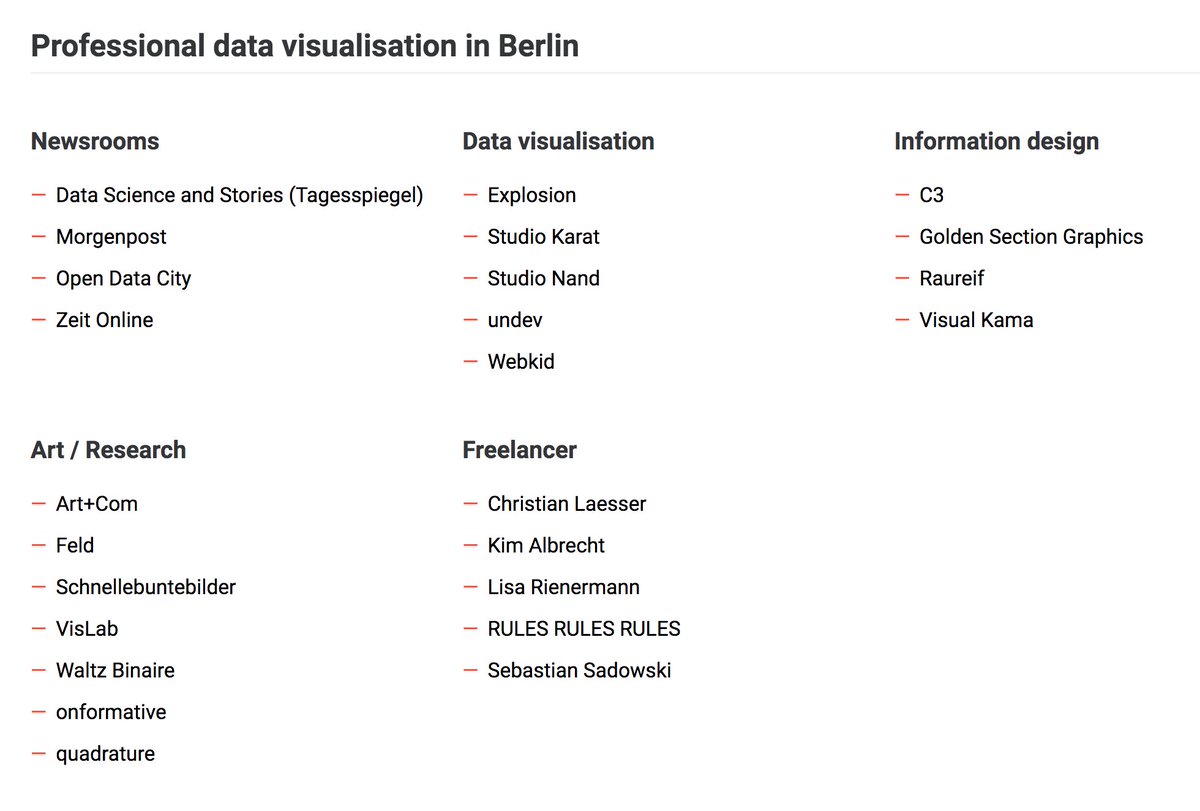
Task: Open the Explosion link
Action: click(531, 196)
